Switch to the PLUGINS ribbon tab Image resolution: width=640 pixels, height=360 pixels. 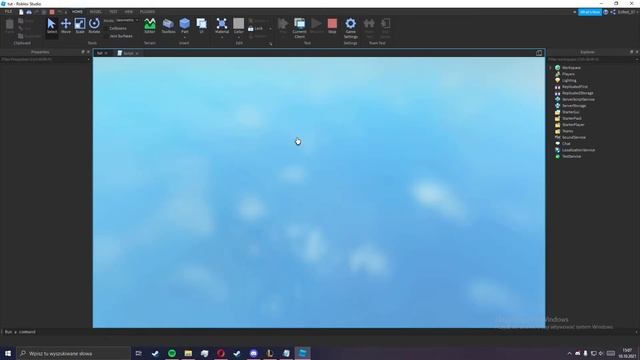(147, 12)
